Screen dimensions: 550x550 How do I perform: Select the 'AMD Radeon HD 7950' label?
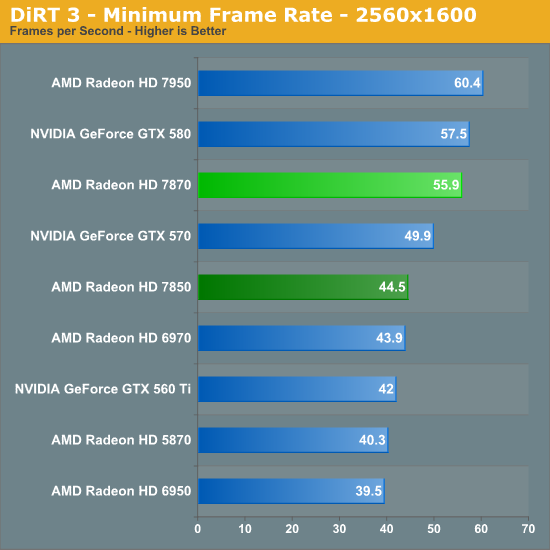[x=121, y=83]
